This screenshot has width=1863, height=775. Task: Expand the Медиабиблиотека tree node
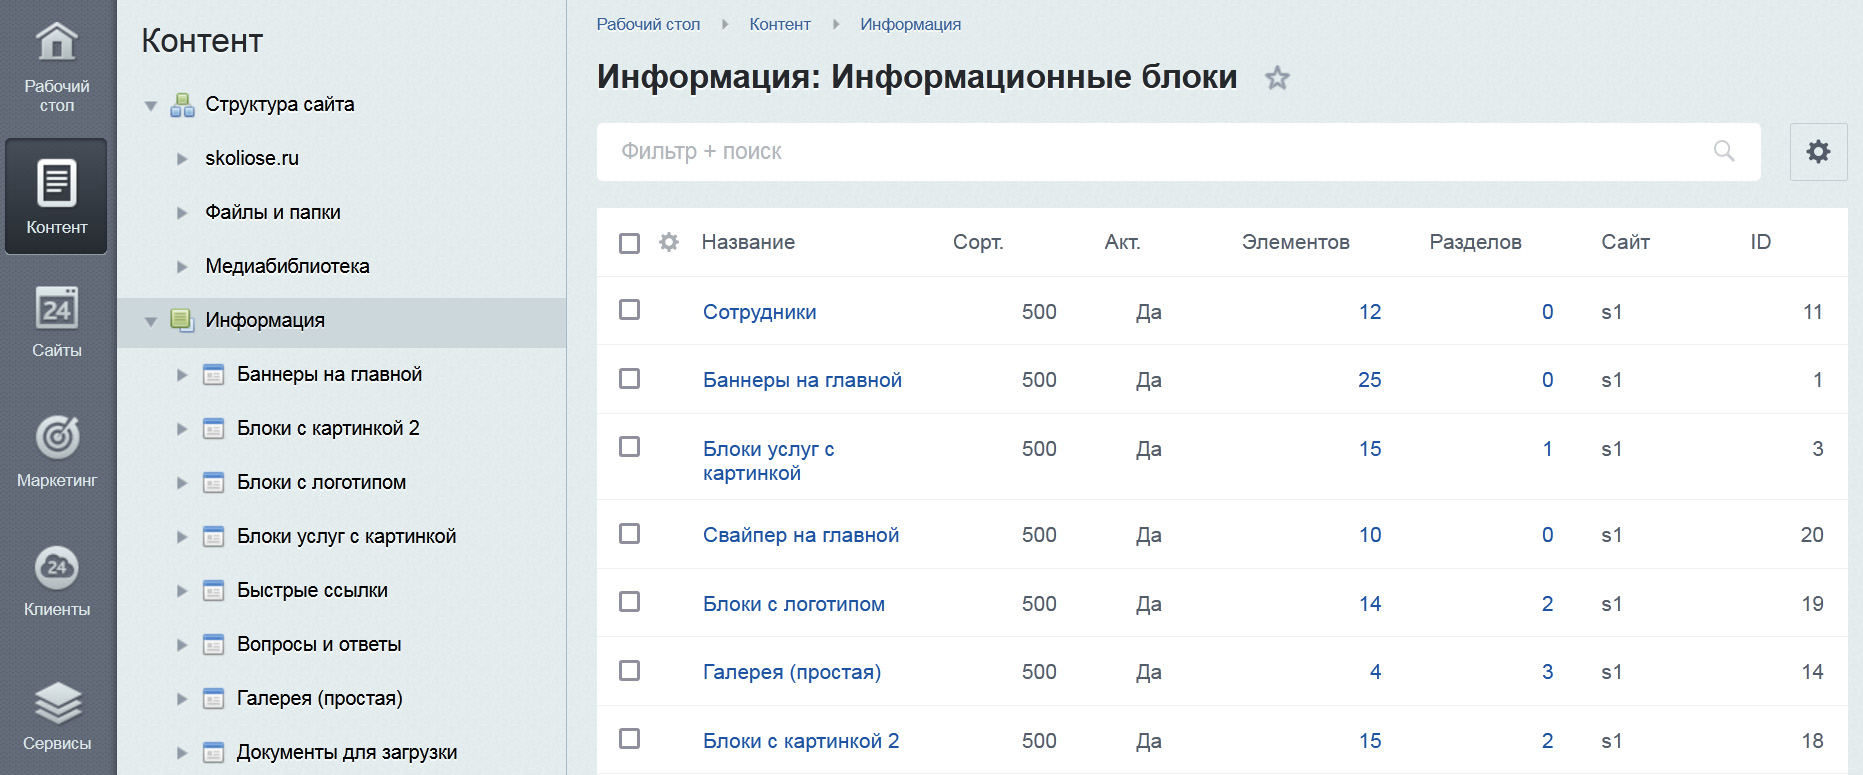click(x=182, y=267)
